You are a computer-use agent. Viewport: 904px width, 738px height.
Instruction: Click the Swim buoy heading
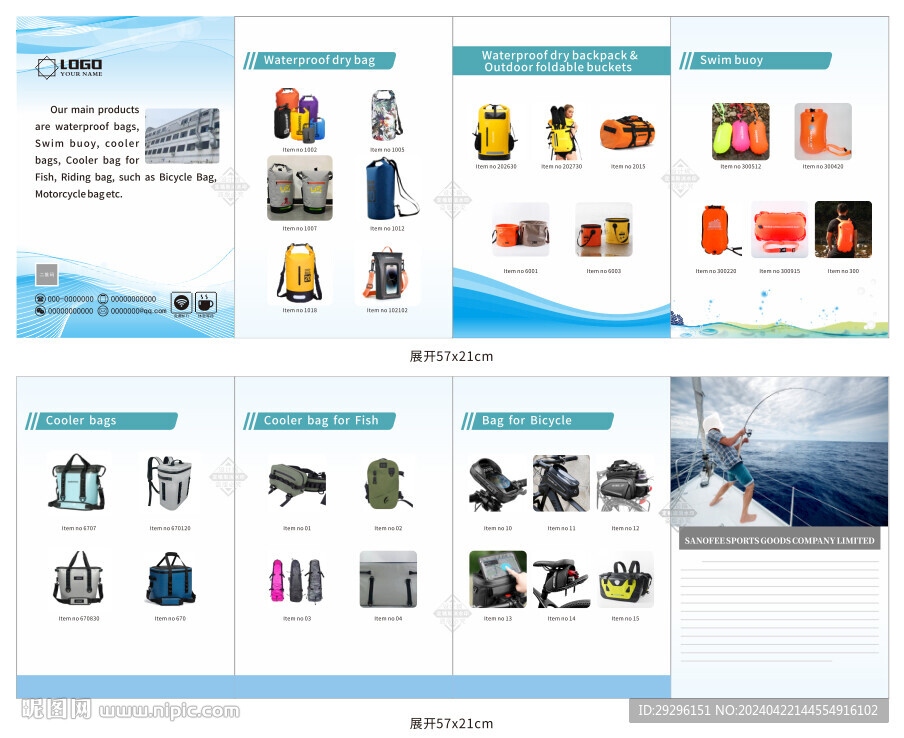coord(755,60)
